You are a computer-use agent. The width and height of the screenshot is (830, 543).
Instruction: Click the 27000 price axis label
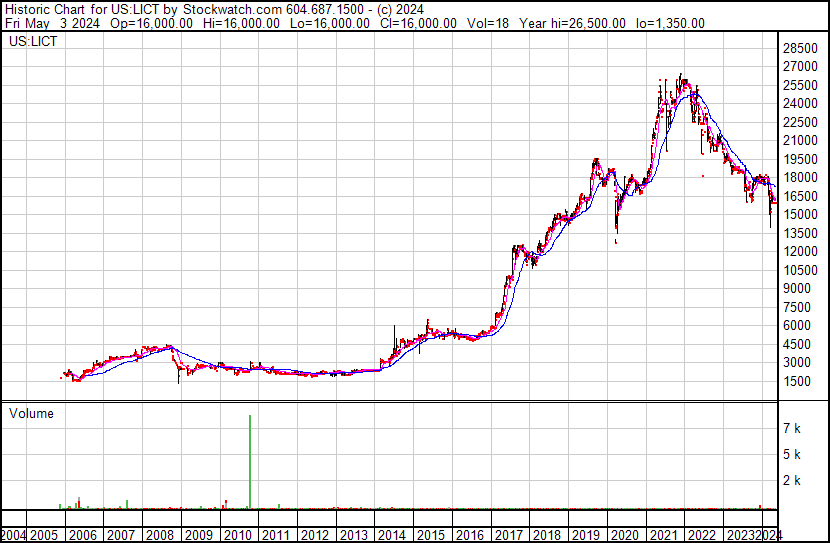point(800,67)
